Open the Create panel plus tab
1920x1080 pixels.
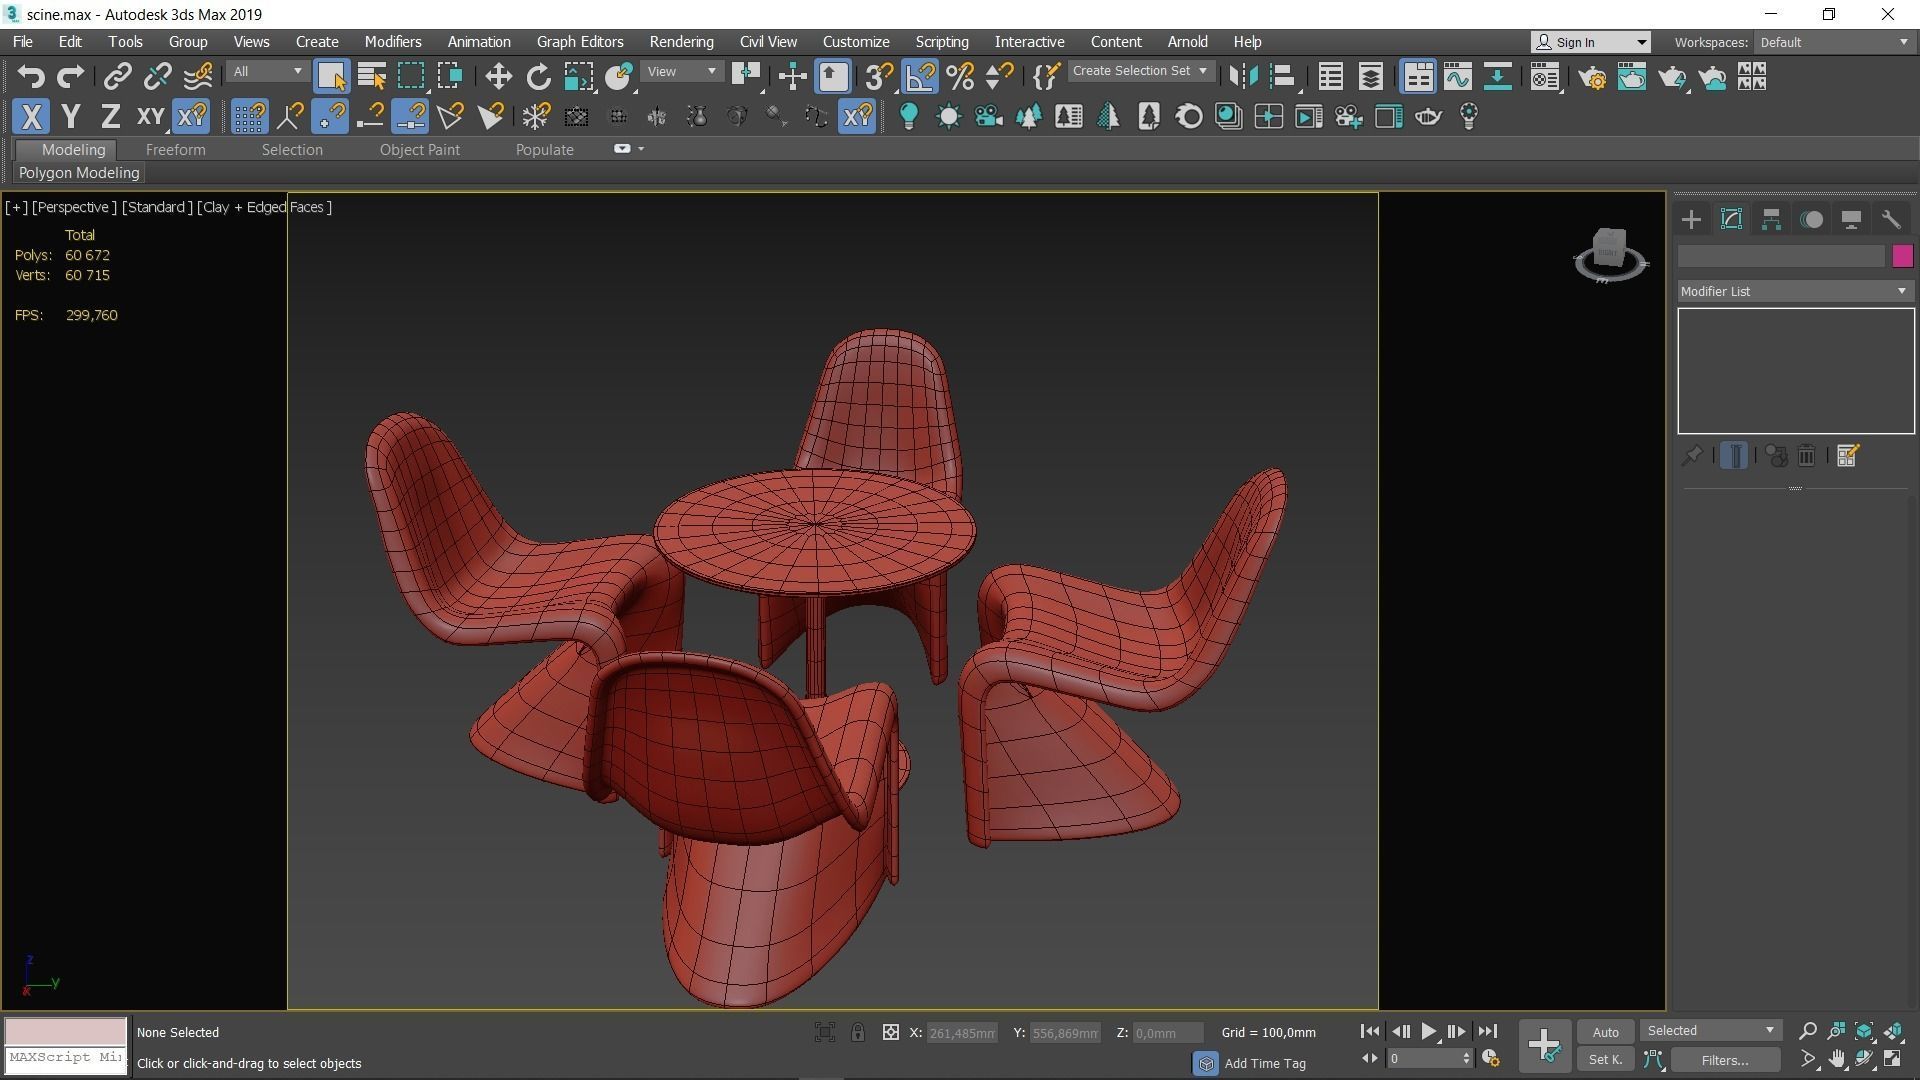[x=1691, y=220]
